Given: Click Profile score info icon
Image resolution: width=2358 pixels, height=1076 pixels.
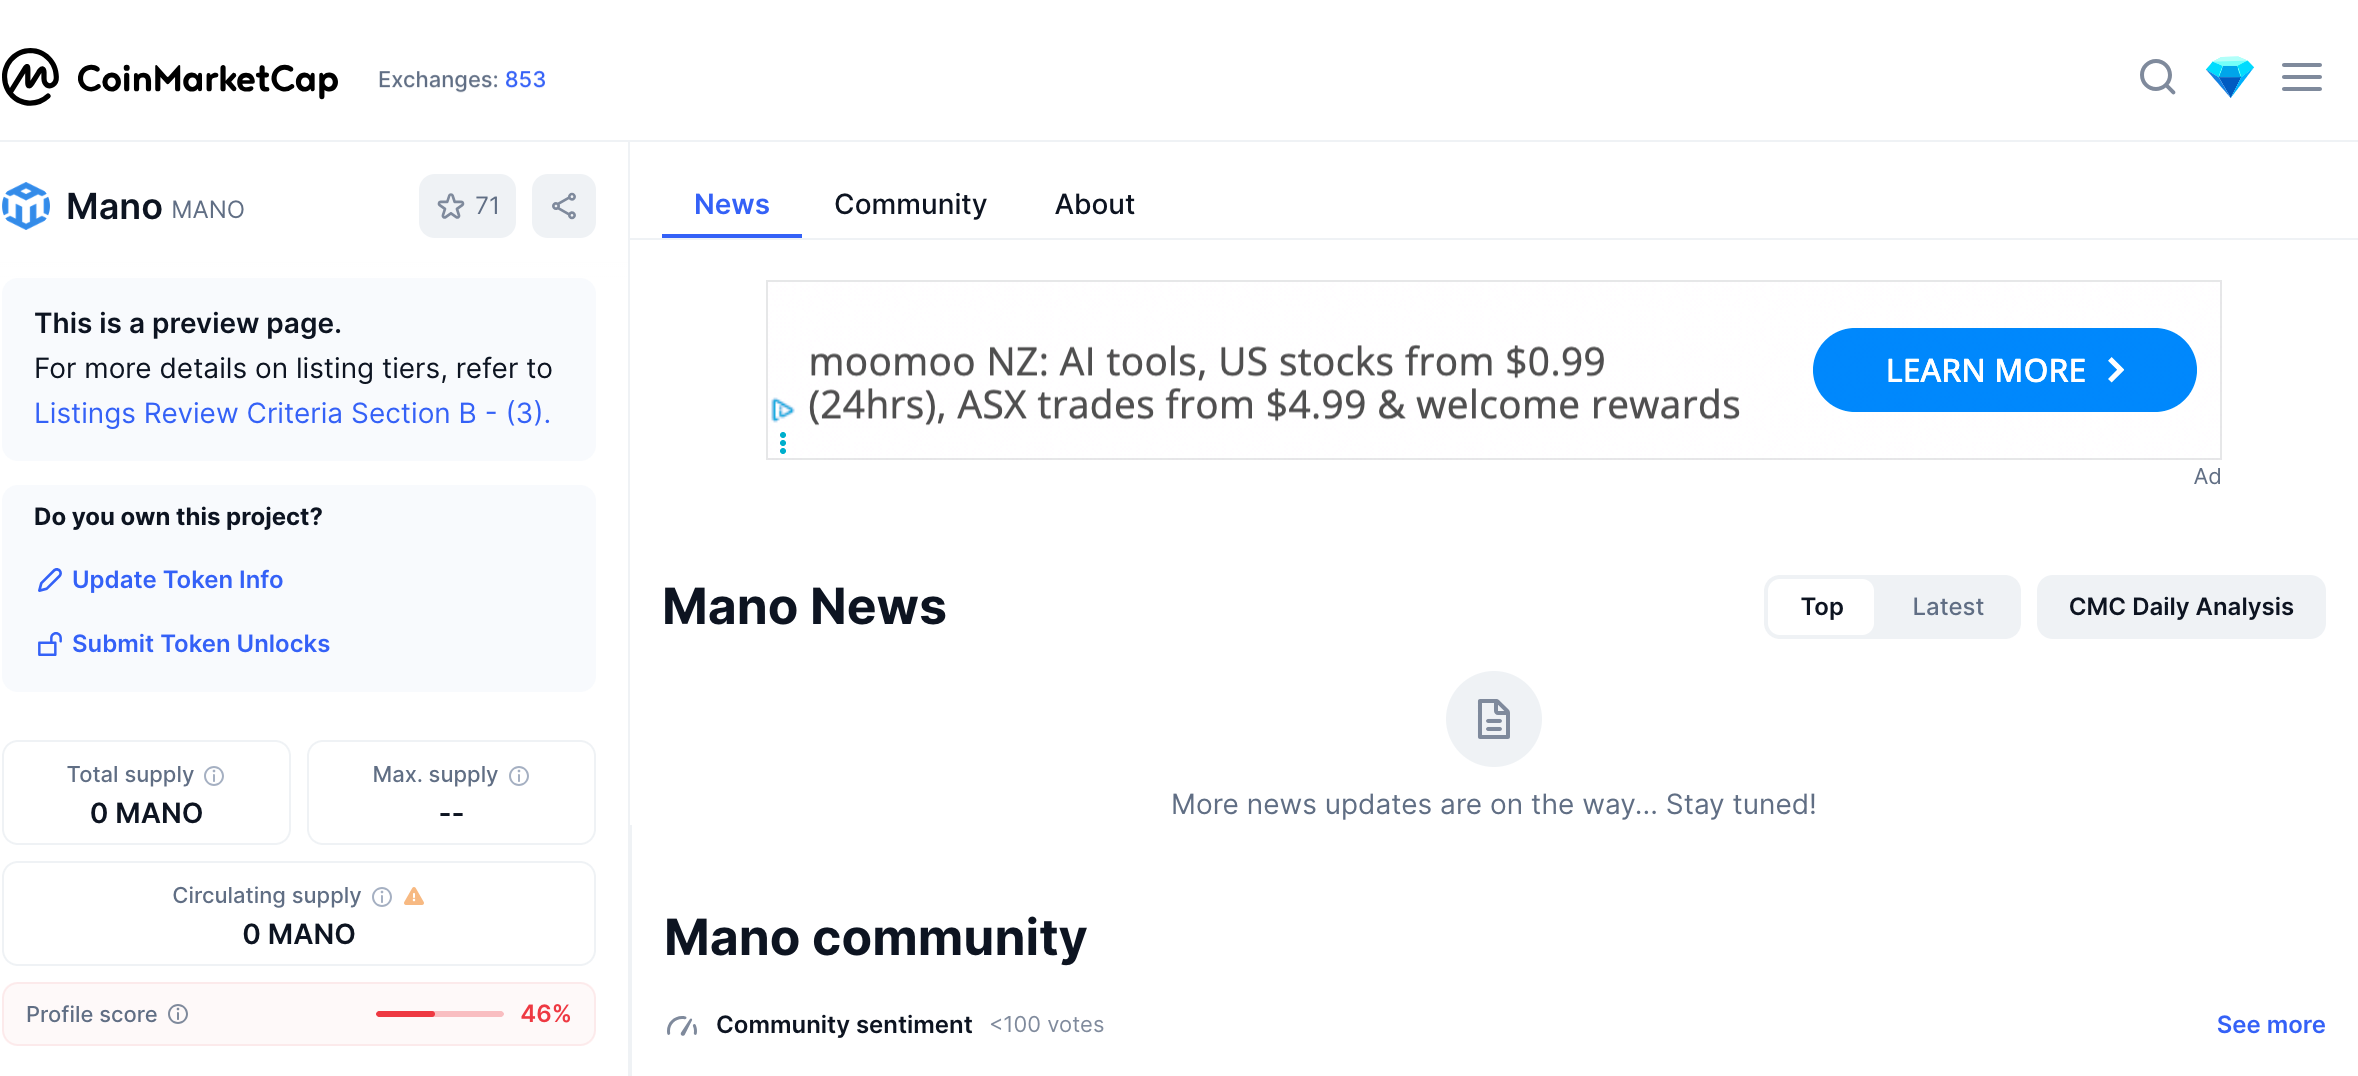Looking at the screenshot, I should pyautogui.click(x=178, y=1014).
